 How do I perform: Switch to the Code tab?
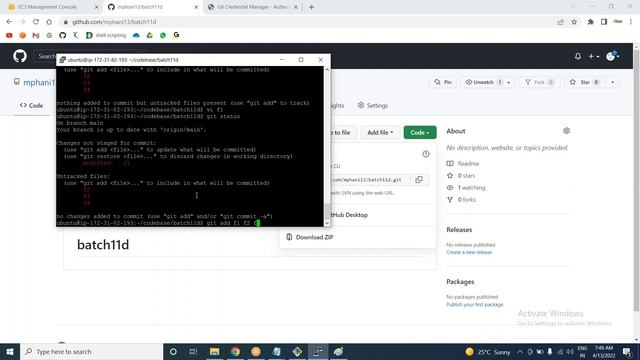(31, 105)
